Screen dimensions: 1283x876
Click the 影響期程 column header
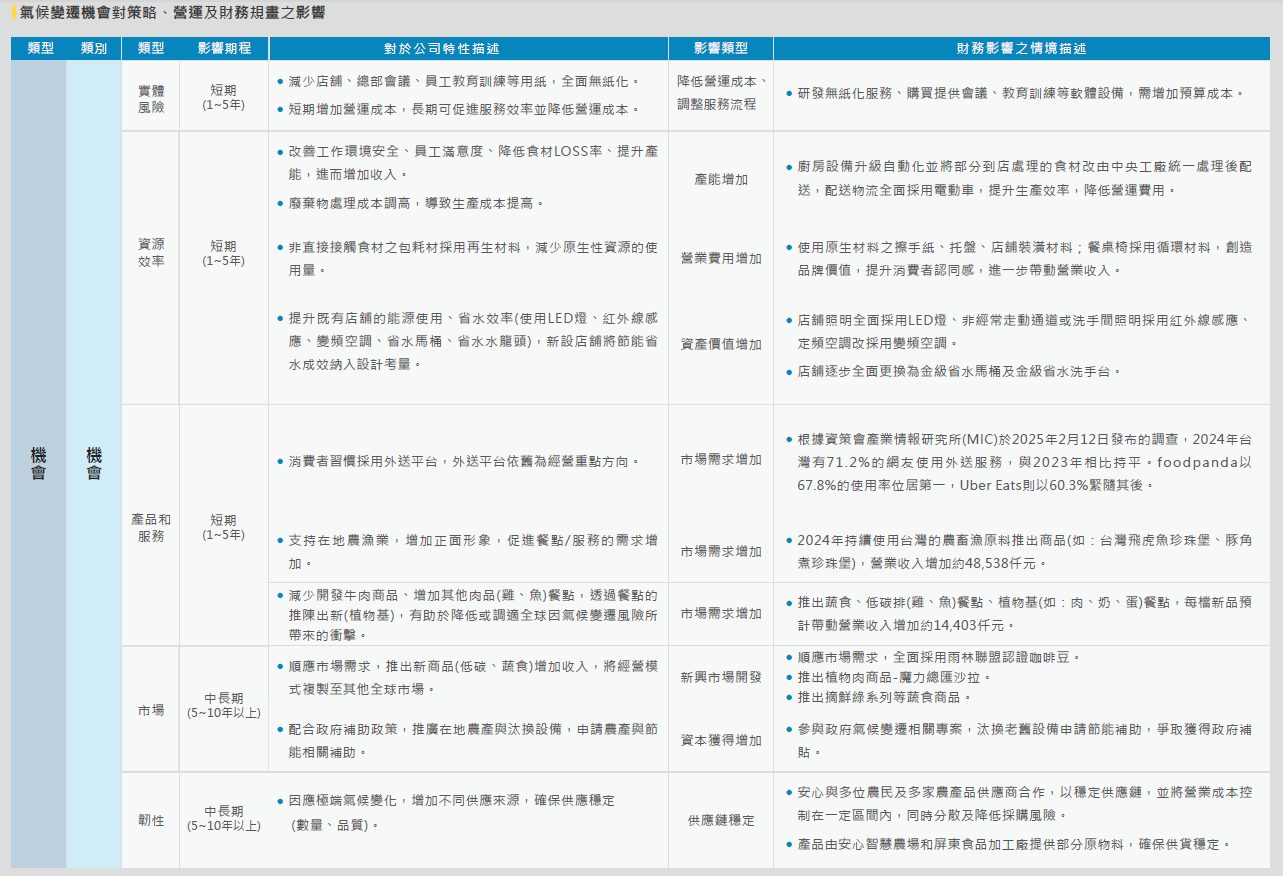pos(224,48)
